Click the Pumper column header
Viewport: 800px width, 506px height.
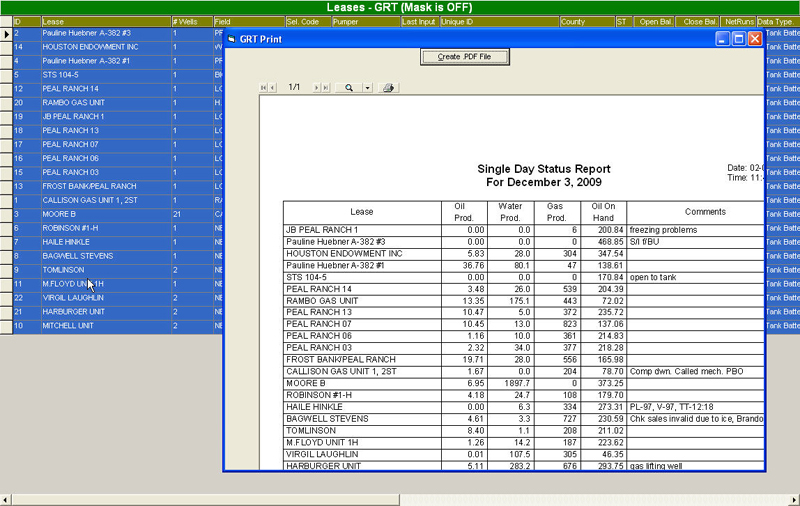tap(365, 21)
